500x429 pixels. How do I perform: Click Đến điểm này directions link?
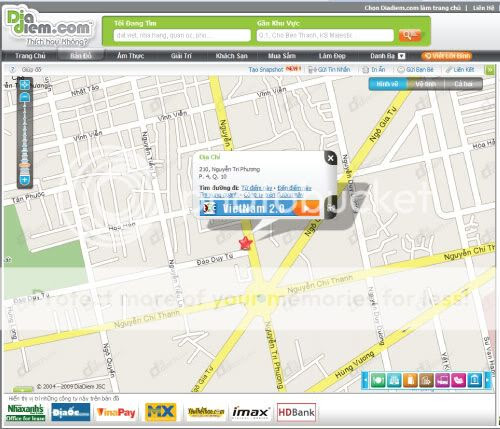pyautogui.click(x=294, y=188)
